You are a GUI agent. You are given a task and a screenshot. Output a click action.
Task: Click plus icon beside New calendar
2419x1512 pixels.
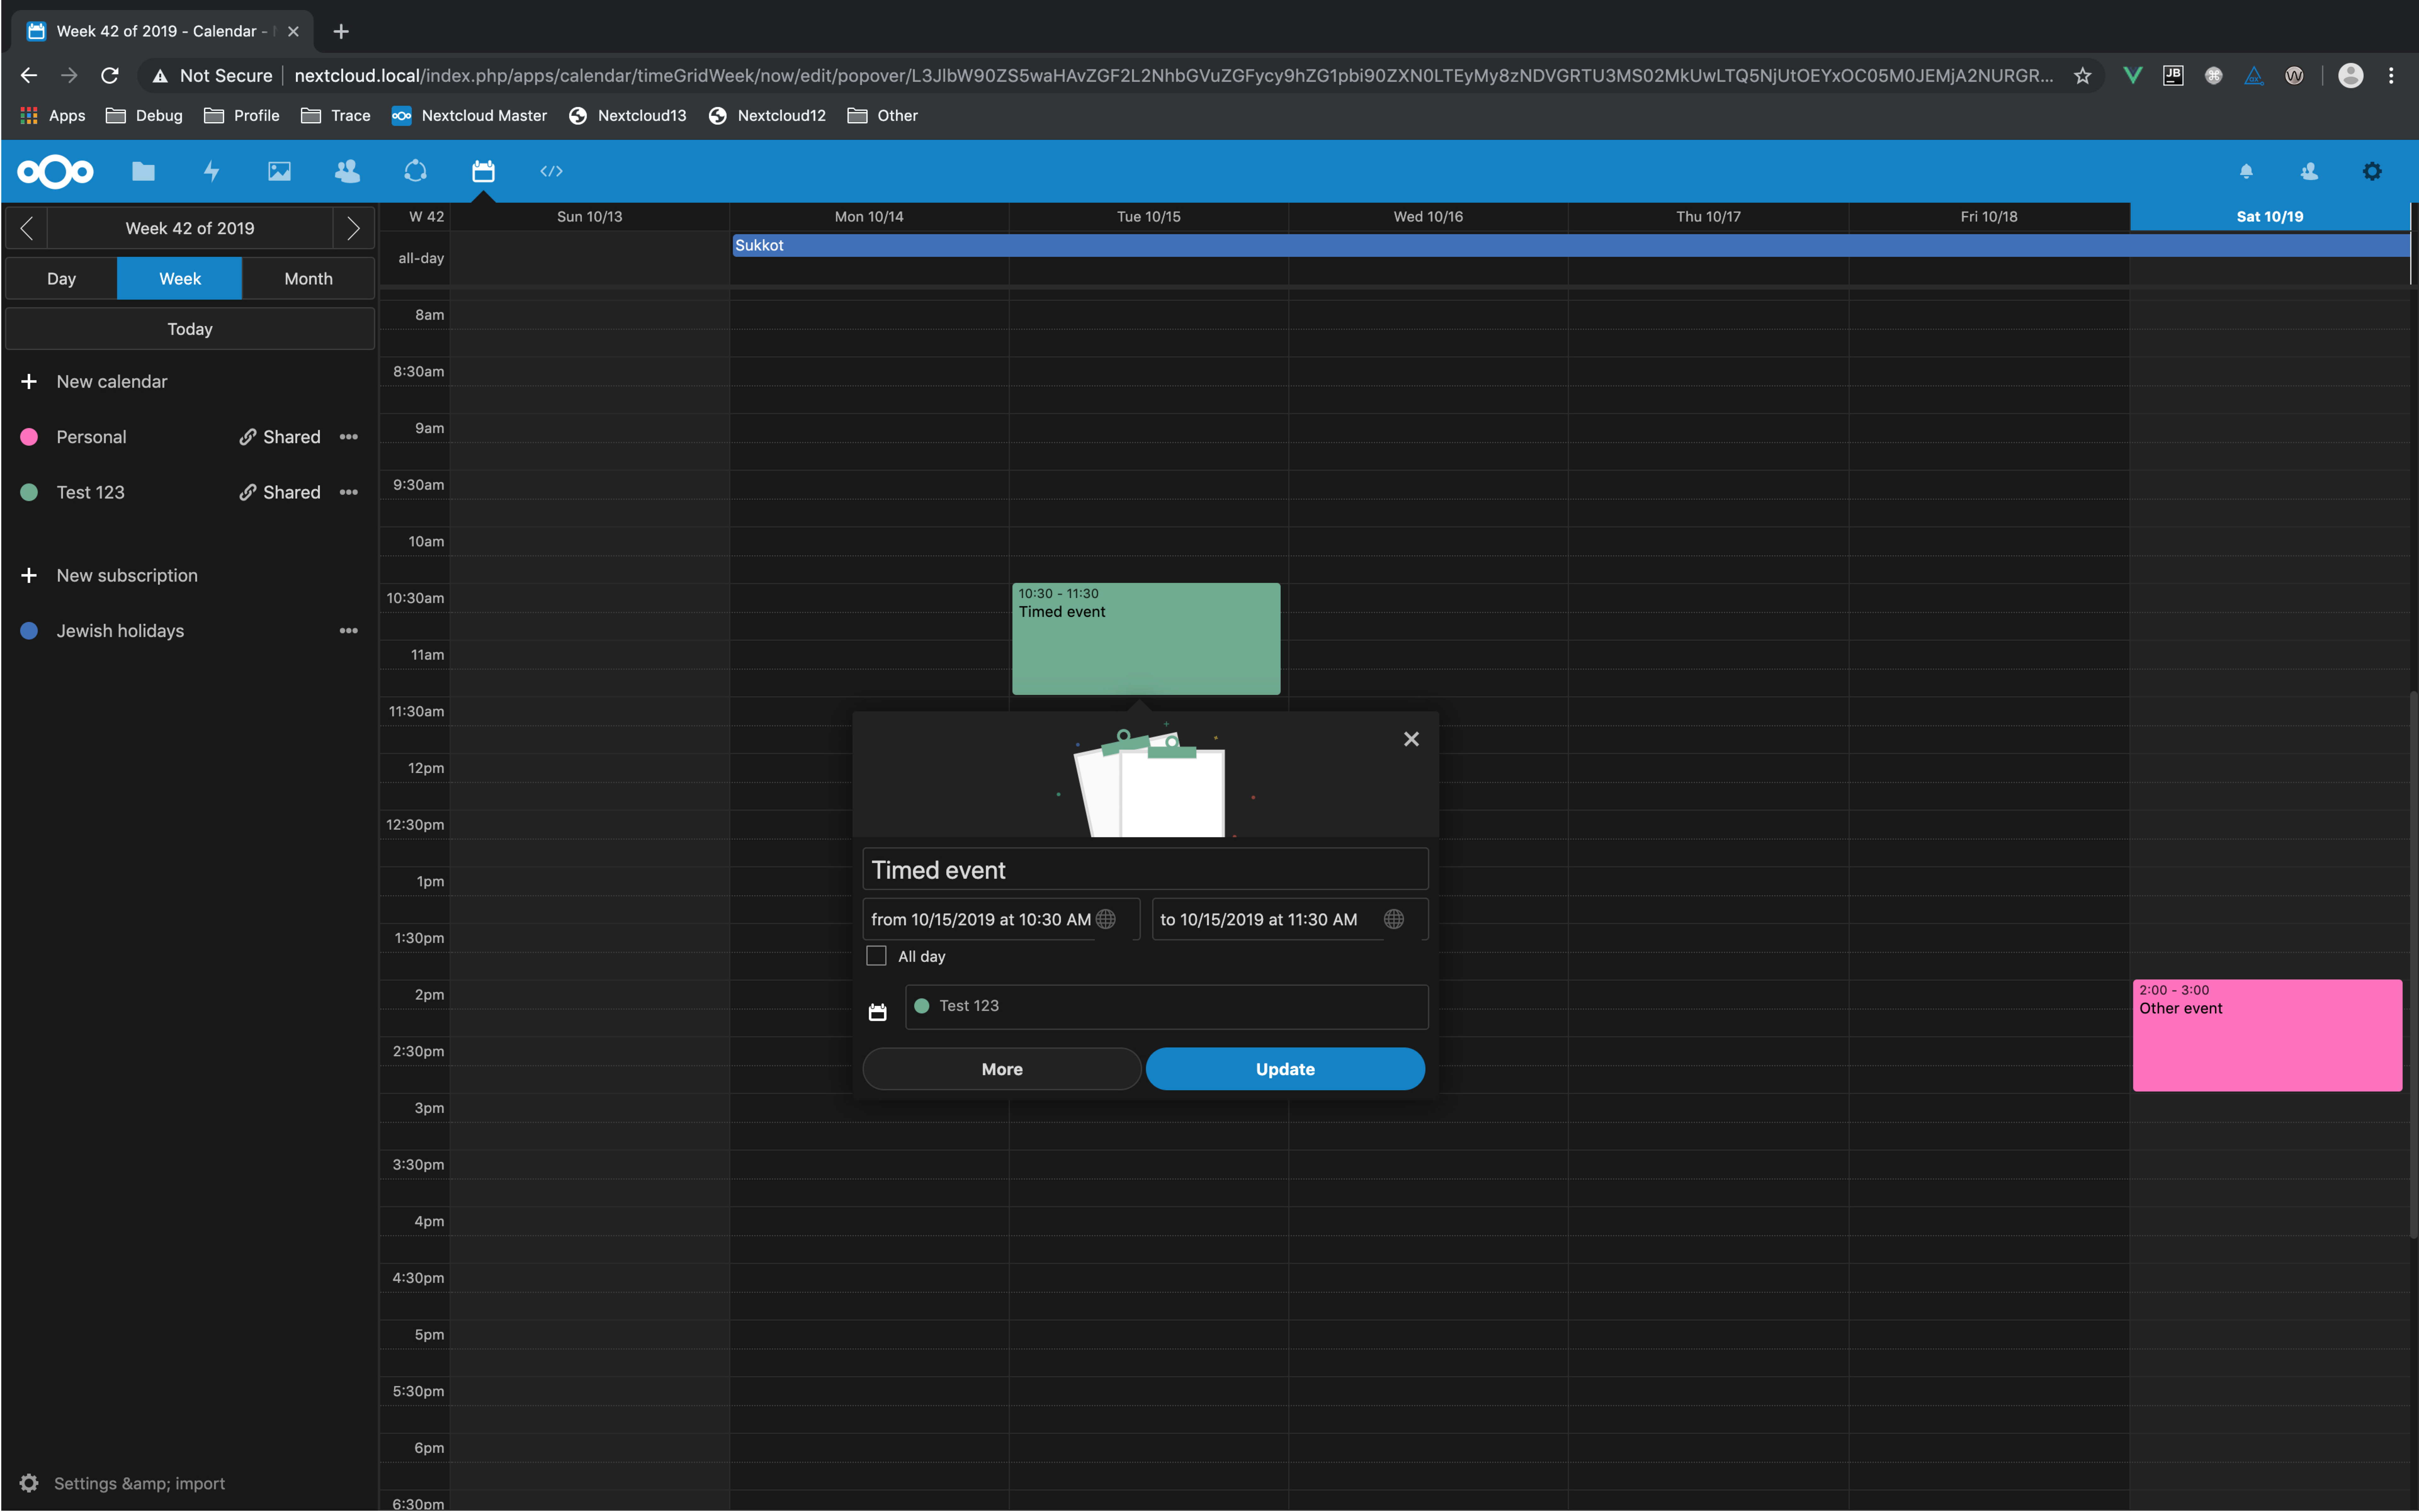tap(29, 382)
